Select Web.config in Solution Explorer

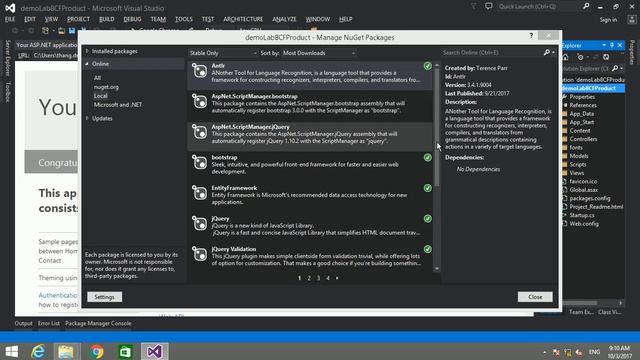[x=584, y=224]
